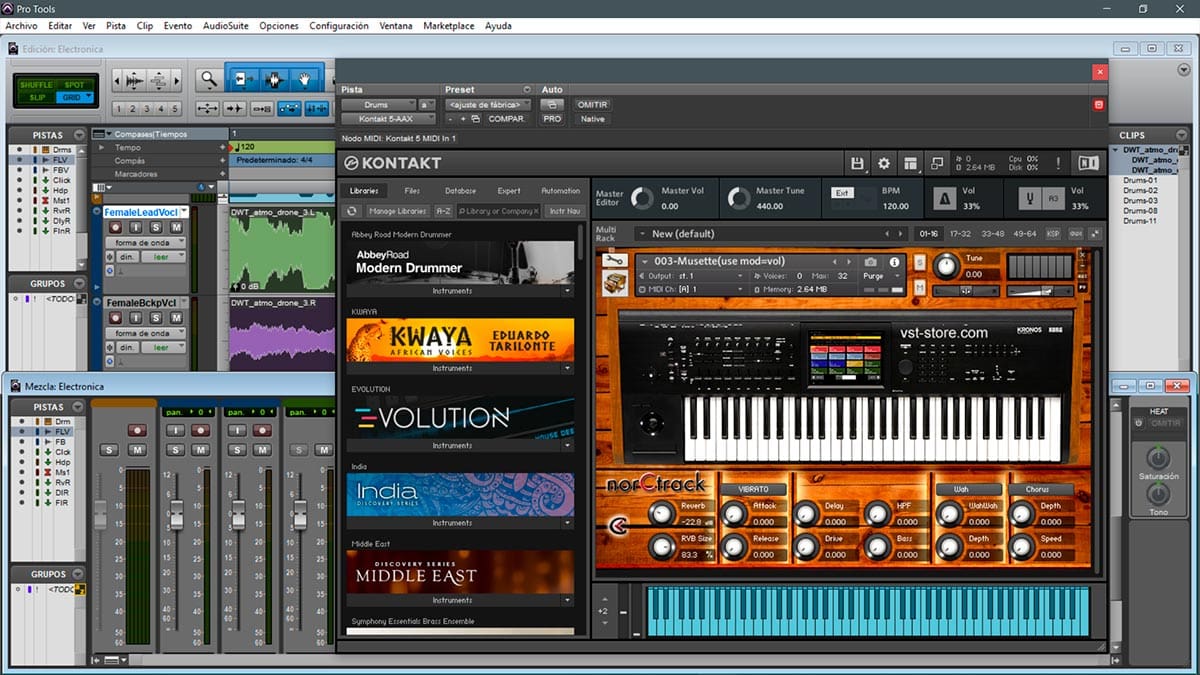The image size is (1200, 675).
Task: Toggle Kontakt browser panel layout icon
Action: pyautogui.click(x=910, y=163)
